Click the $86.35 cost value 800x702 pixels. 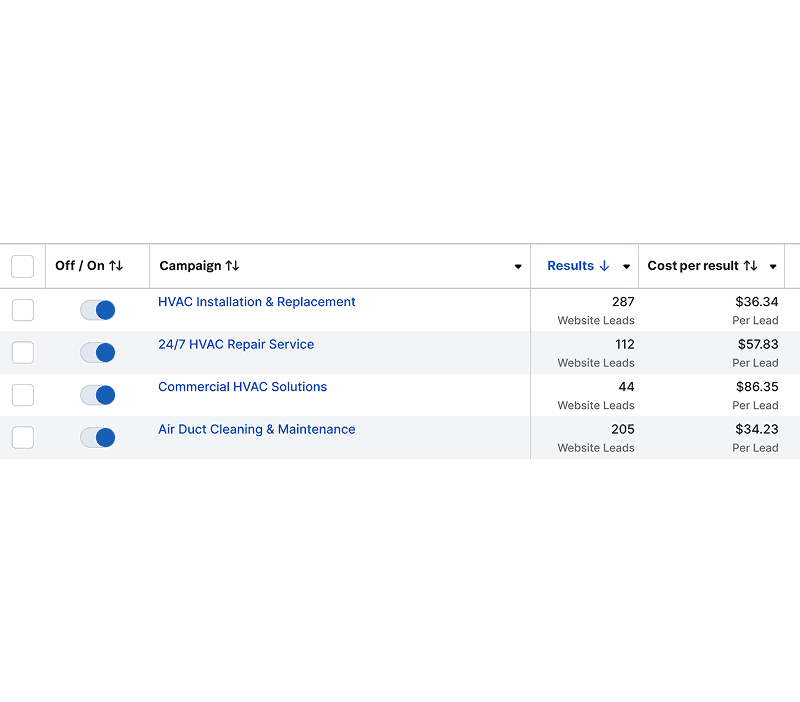point(757,387)
